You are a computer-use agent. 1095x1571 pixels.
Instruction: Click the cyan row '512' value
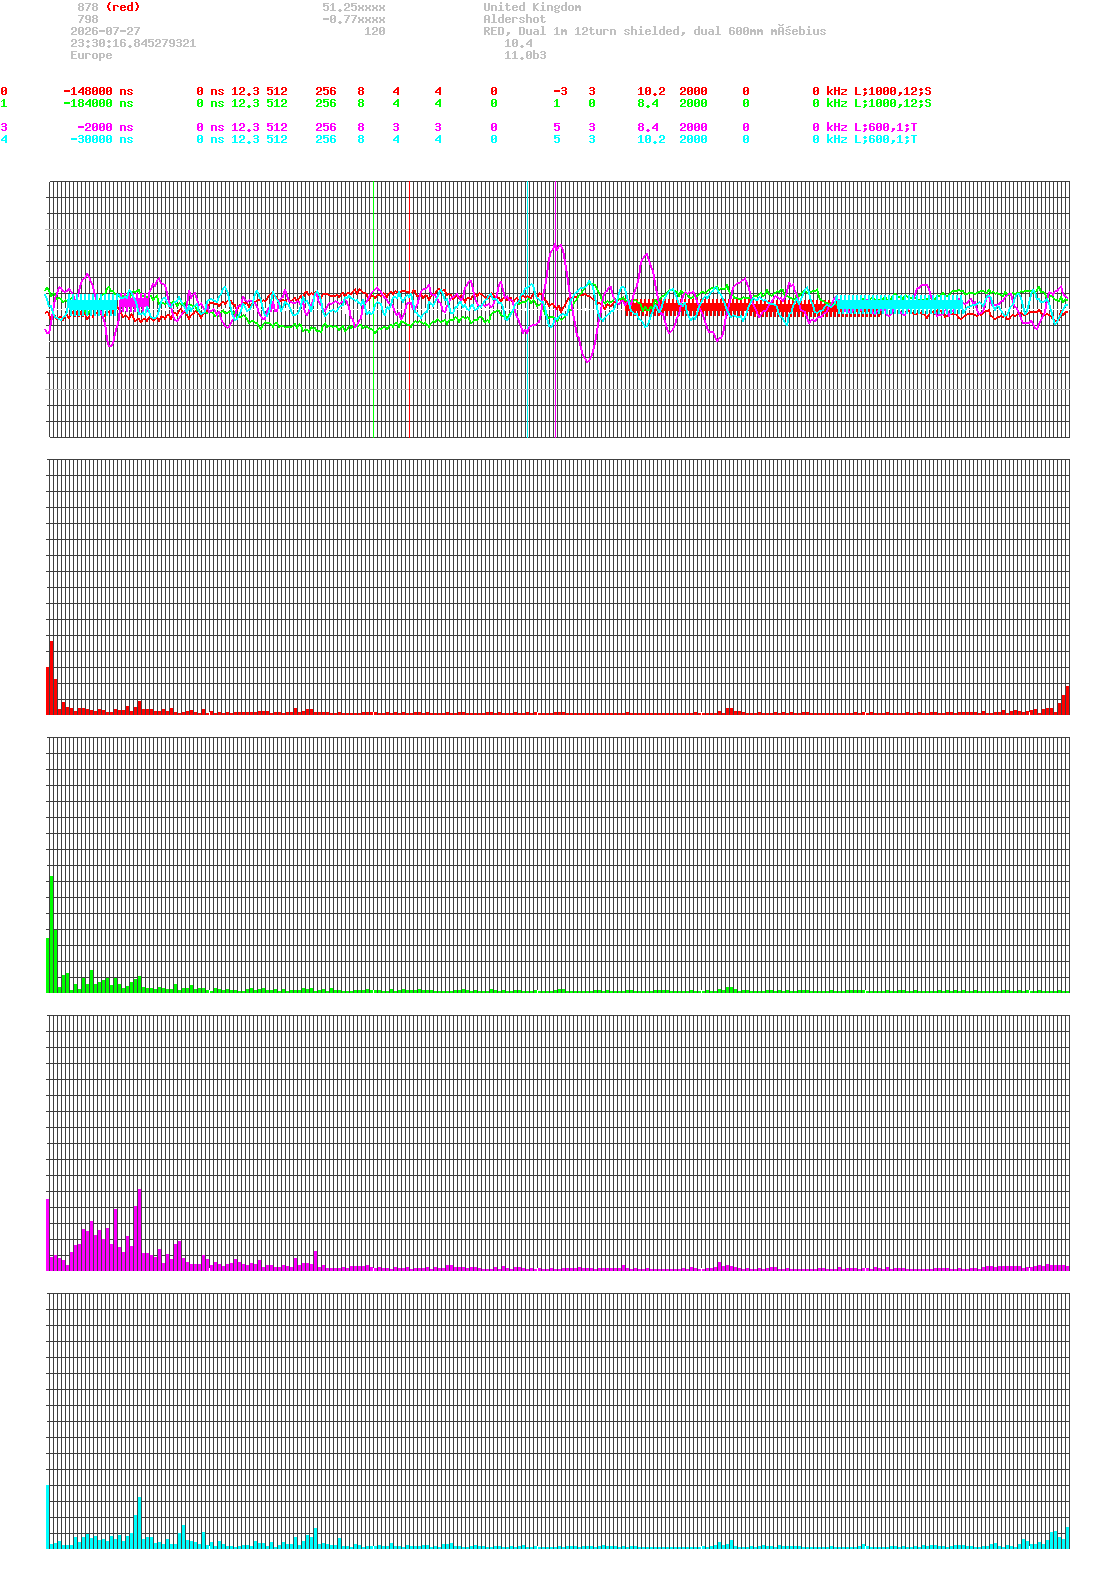tap(277, 139)
